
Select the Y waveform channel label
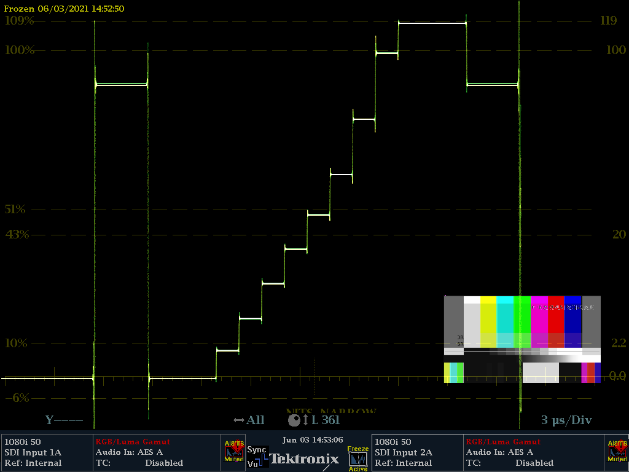coord(64,420)
